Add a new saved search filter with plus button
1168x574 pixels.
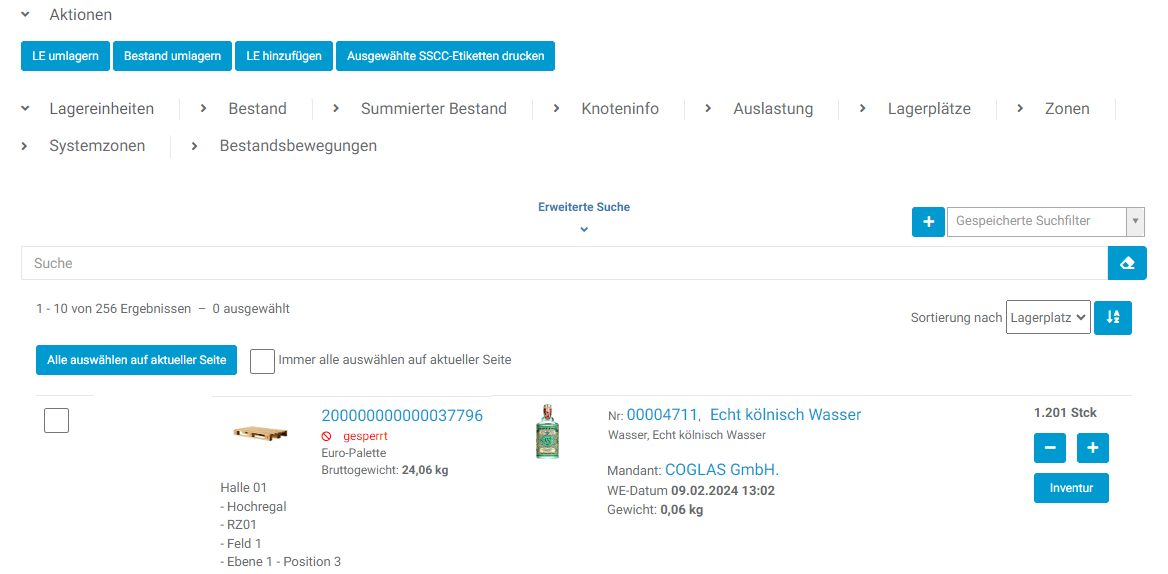[928, 221]
